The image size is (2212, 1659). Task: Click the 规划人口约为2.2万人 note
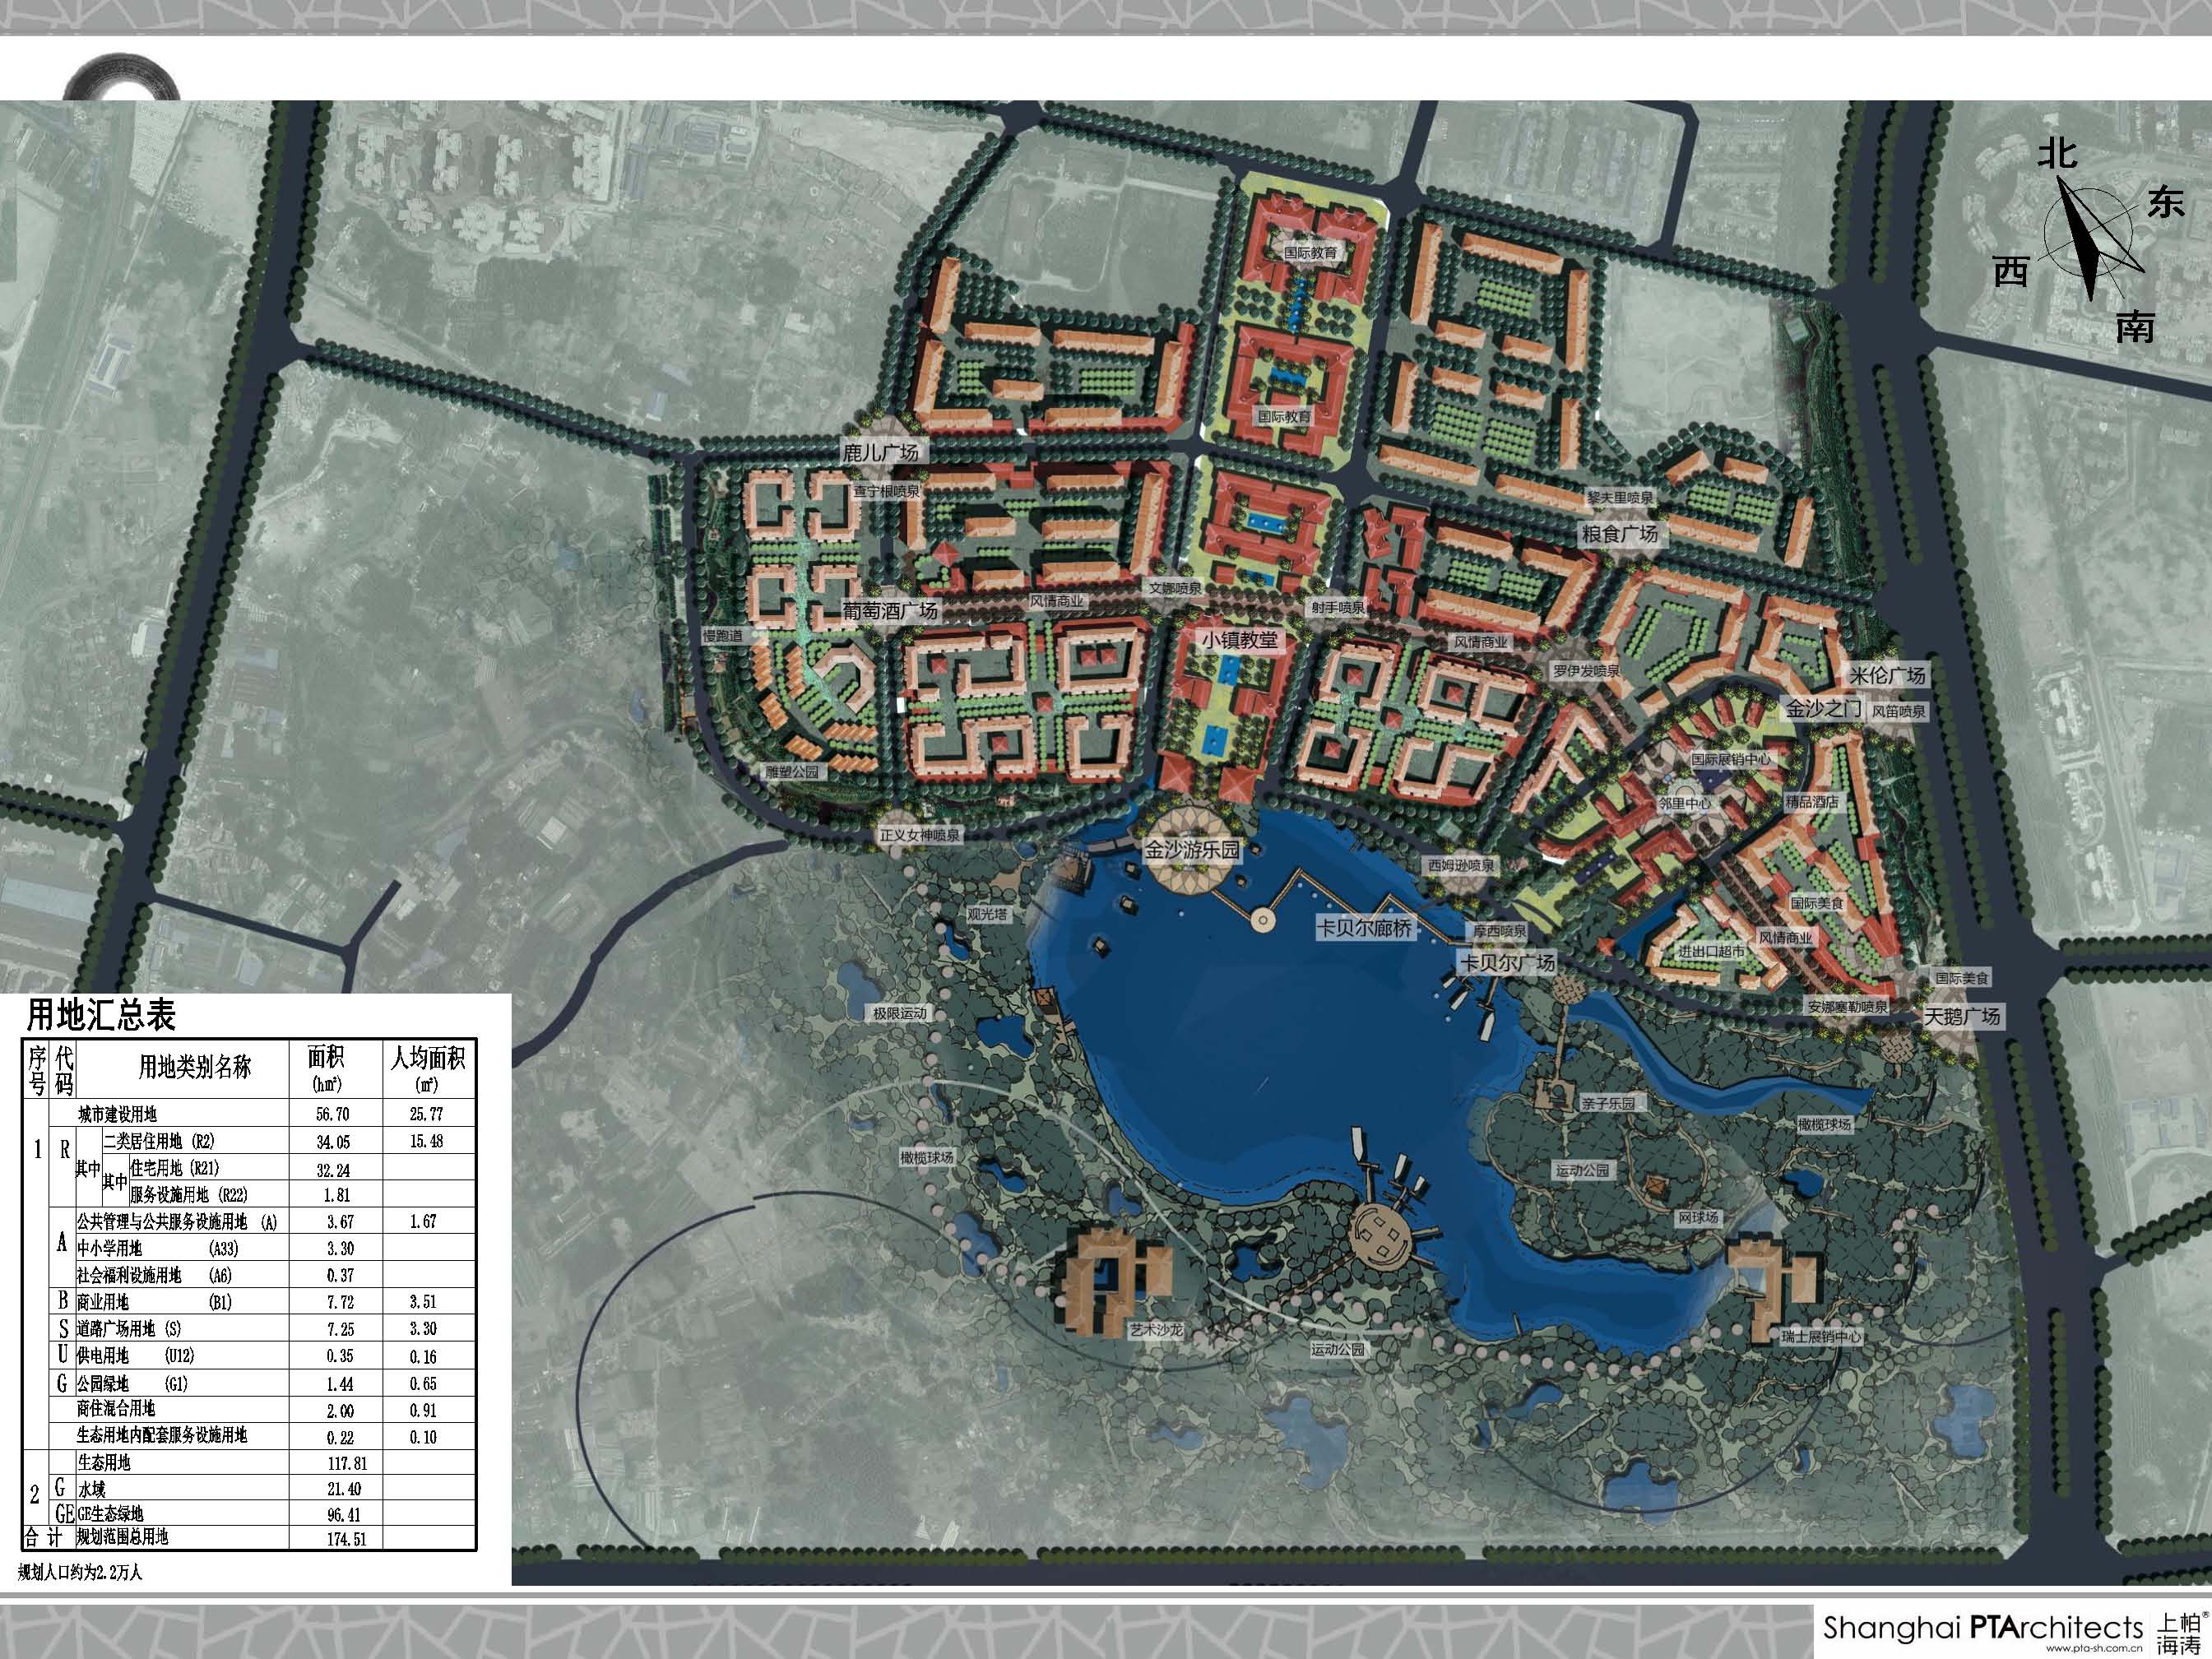[x=80, y=1572]
